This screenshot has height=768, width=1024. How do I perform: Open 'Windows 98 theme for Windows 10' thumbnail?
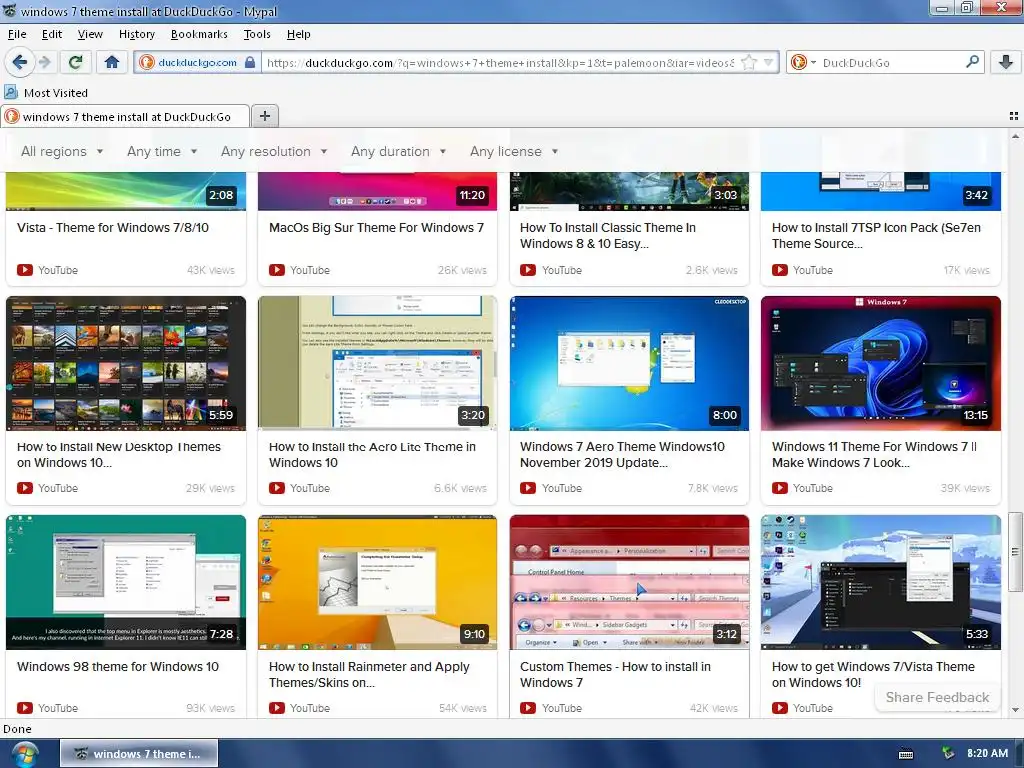coord(126,582)
